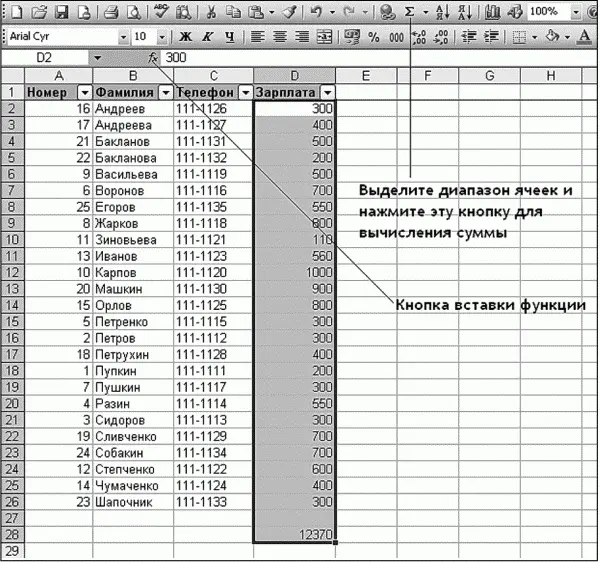Save the workbook with the floppy disk icon
The height and width of the screenshot is (562, 600).
point(62,12)
